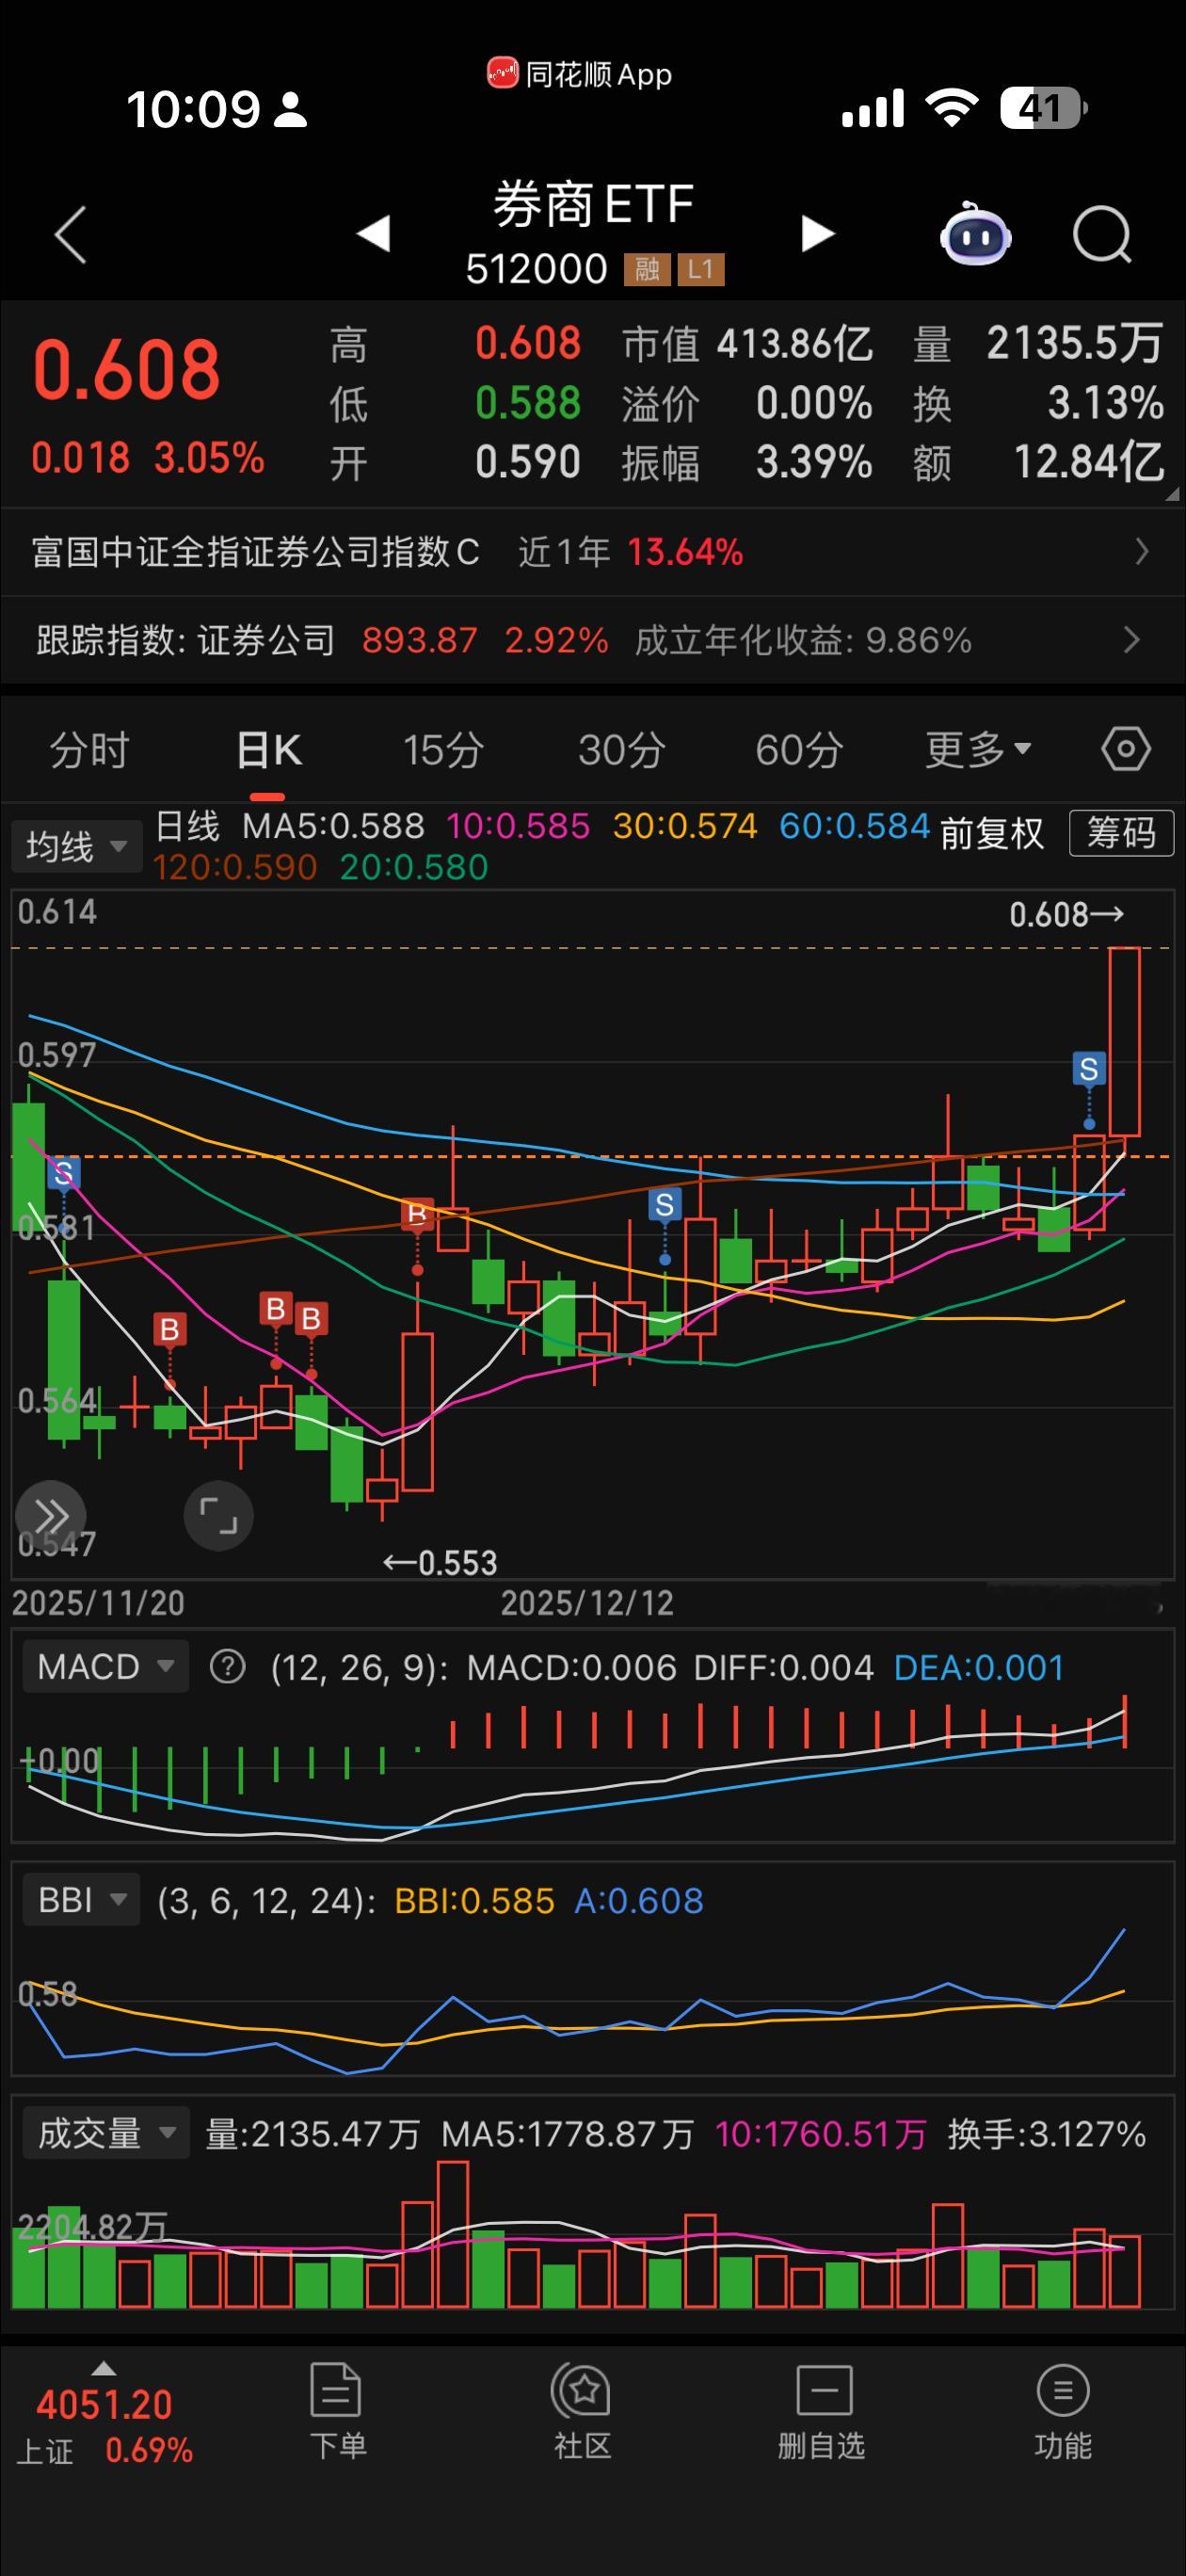This screenshot has height=2576, width=1186.
Task: Tap the B marker at chart's left
Action: tap(170, 1329)
